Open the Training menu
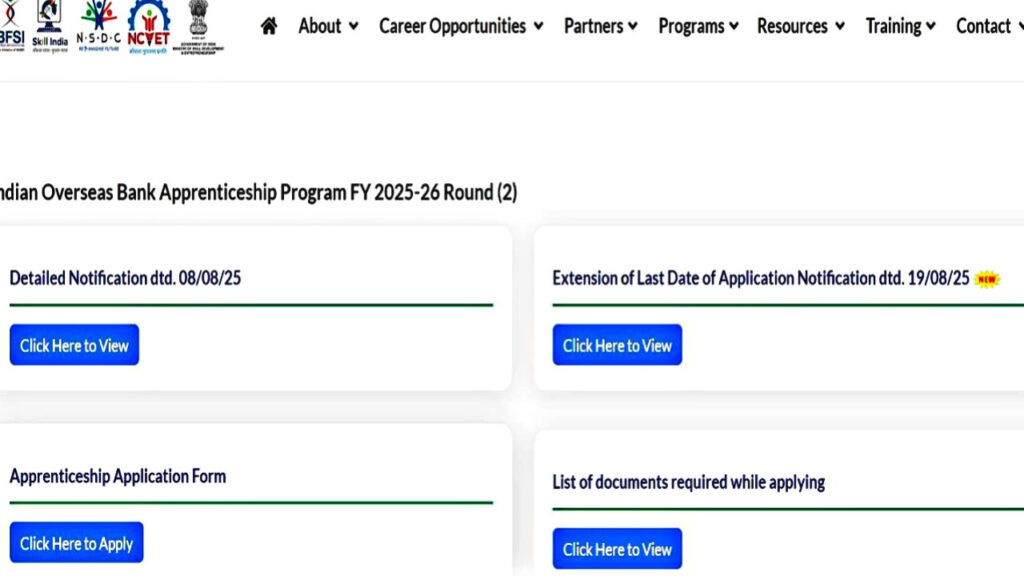Viewport: 1024px width, 576px height. point(900,26)
